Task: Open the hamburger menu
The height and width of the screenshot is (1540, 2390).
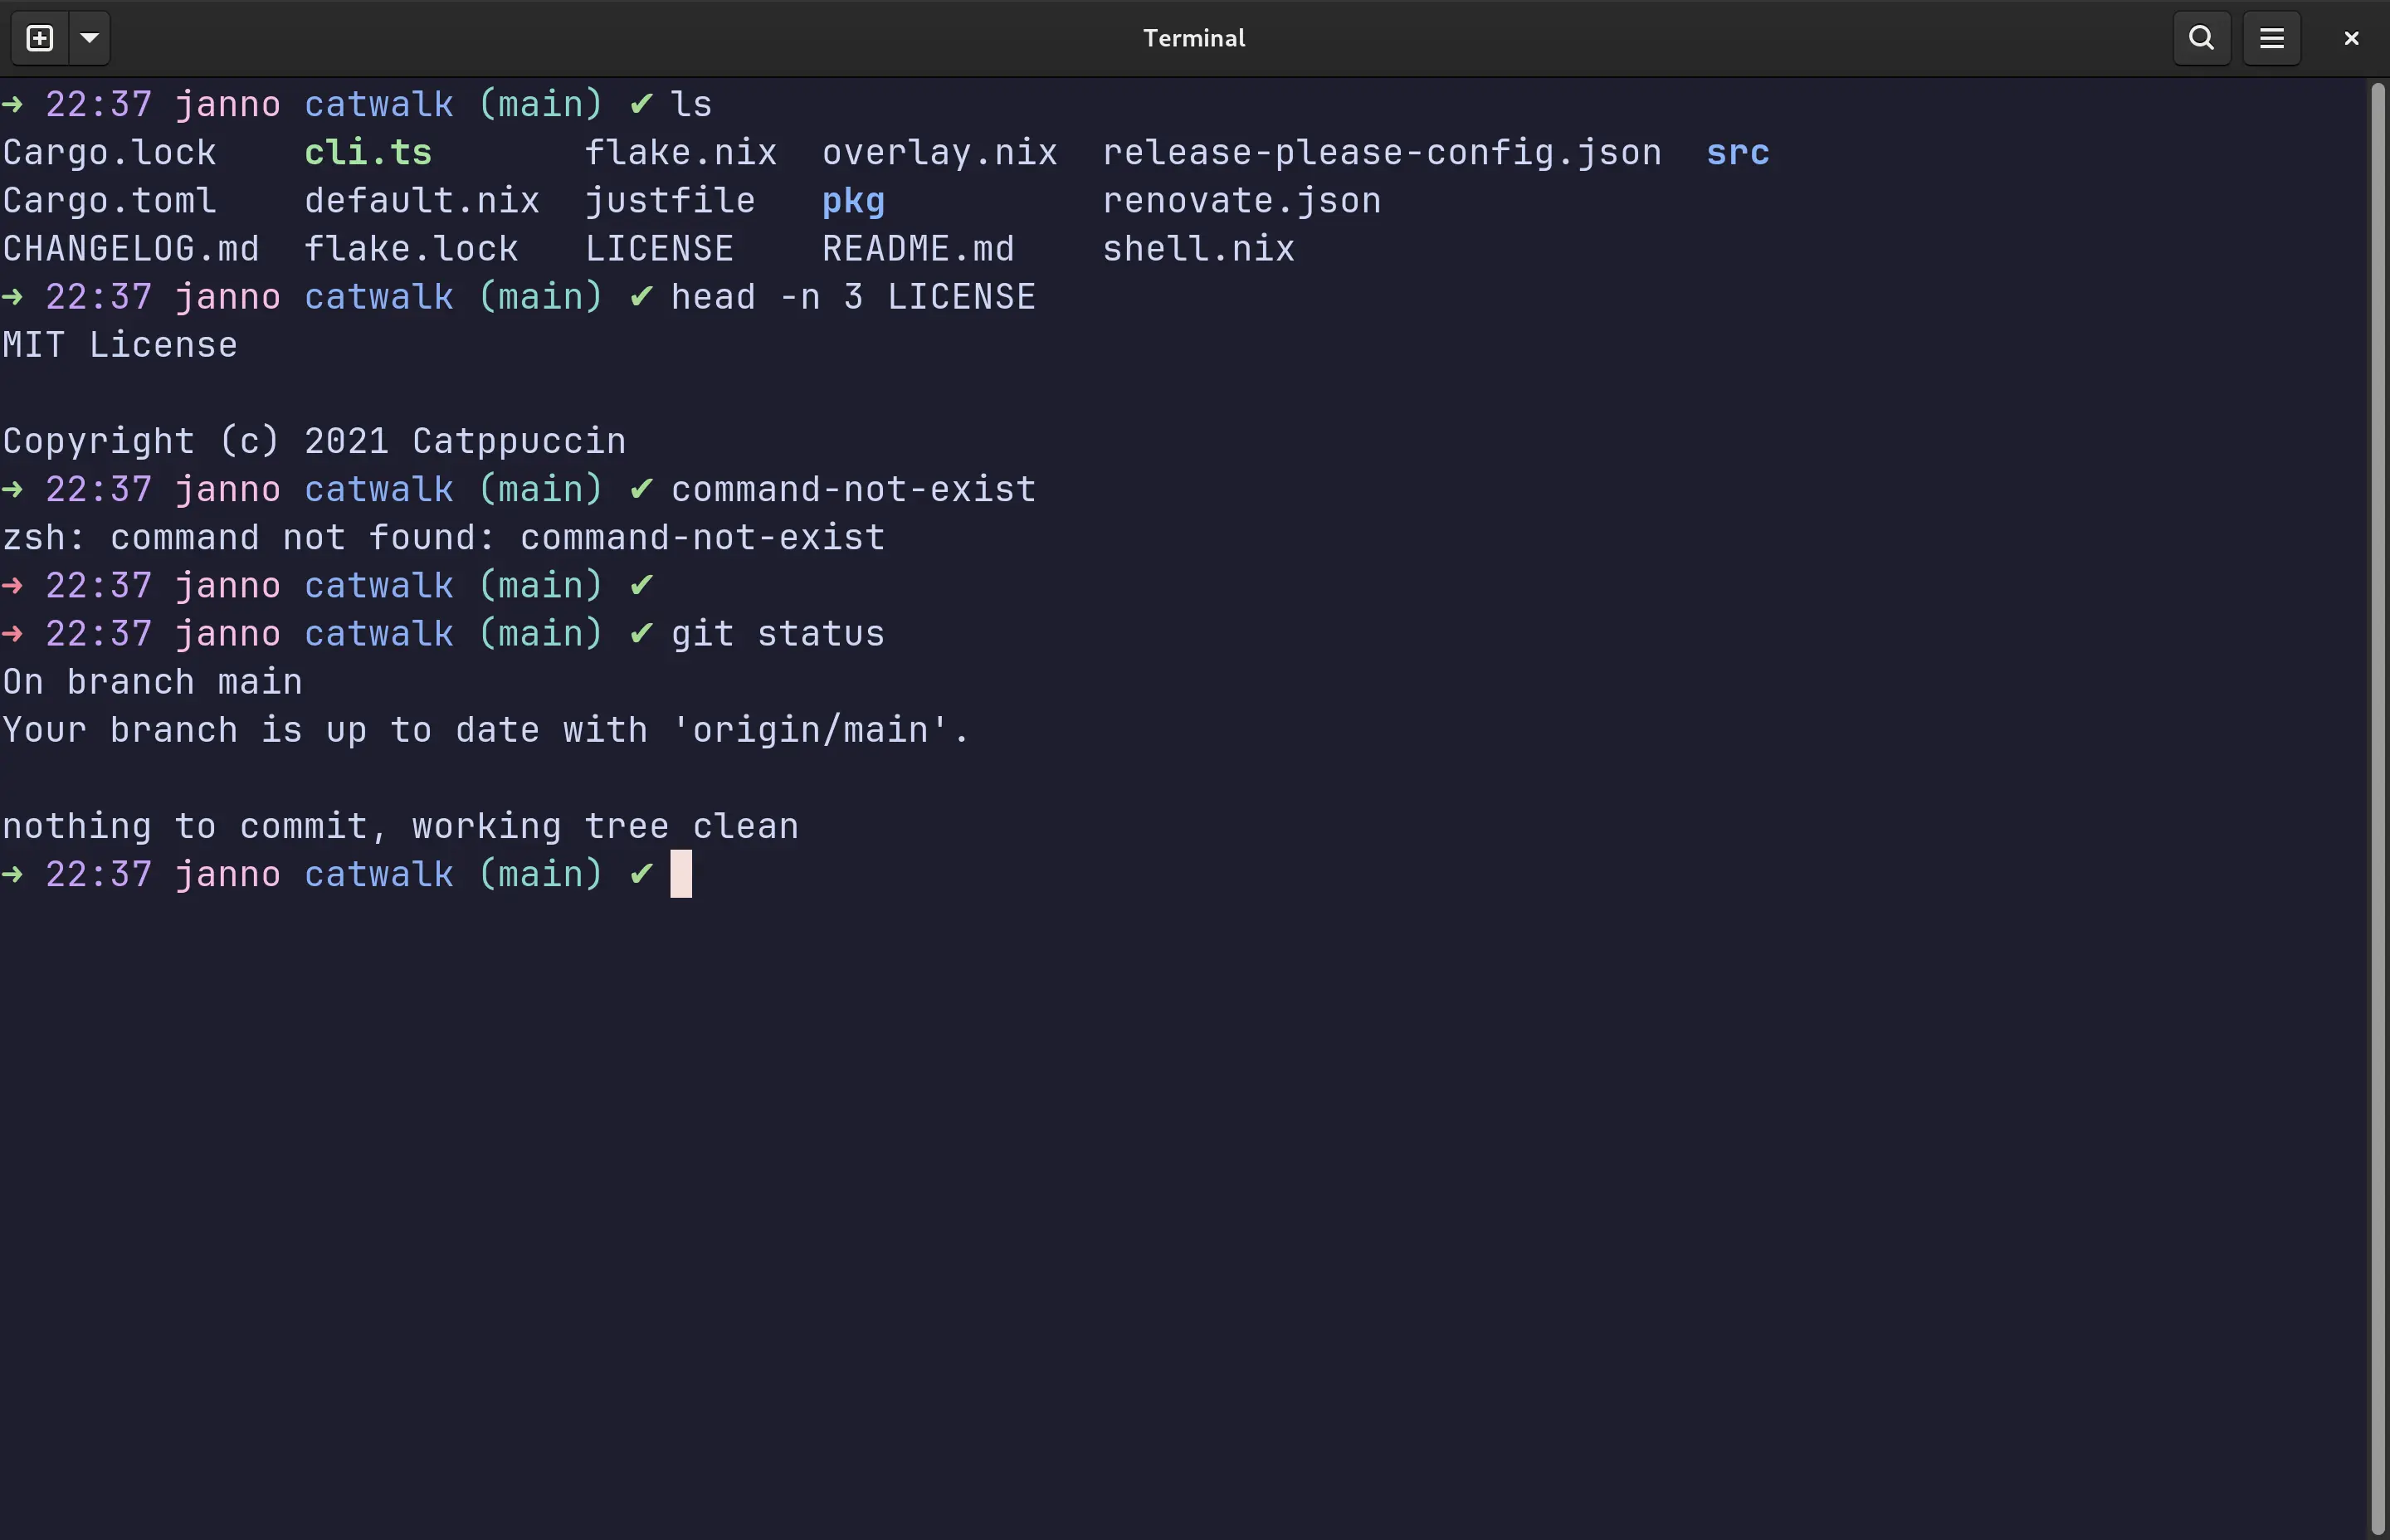Action: point(2271,38)
